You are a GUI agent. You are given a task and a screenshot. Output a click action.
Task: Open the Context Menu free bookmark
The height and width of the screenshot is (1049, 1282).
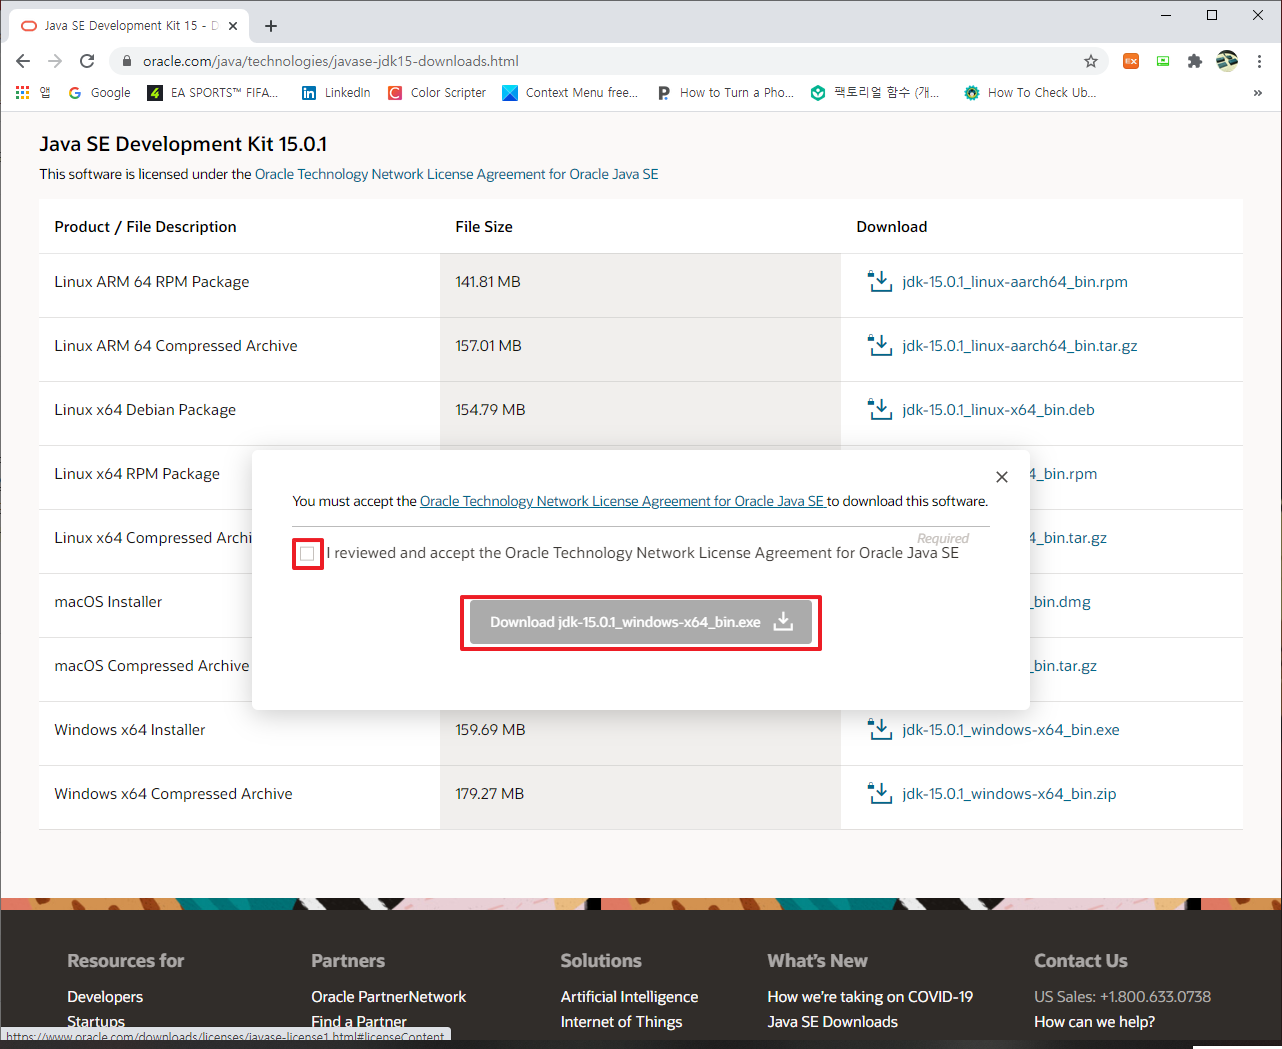(x=570, y=92)
